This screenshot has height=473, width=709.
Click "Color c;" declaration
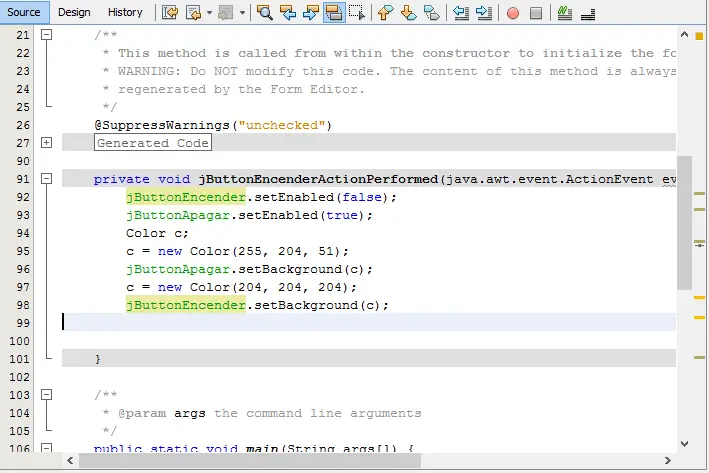point(157,233)
